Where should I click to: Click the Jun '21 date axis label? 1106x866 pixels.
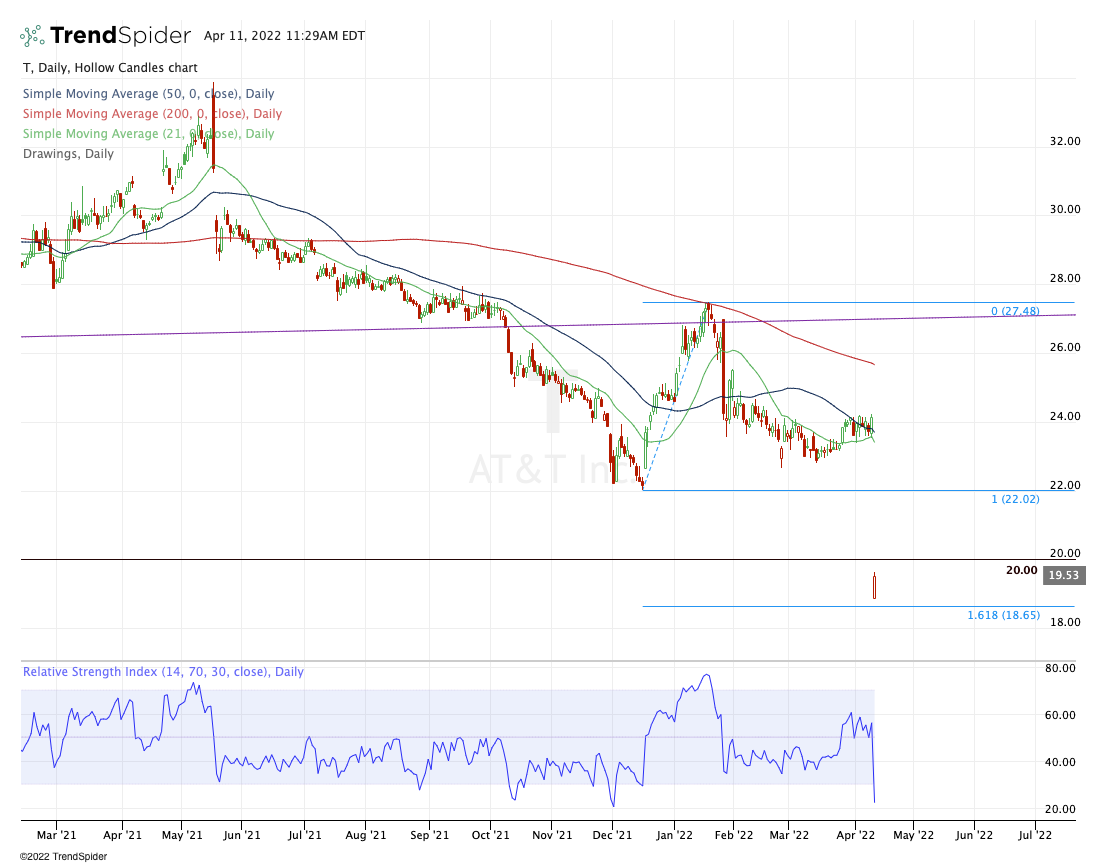click(241, 836)
